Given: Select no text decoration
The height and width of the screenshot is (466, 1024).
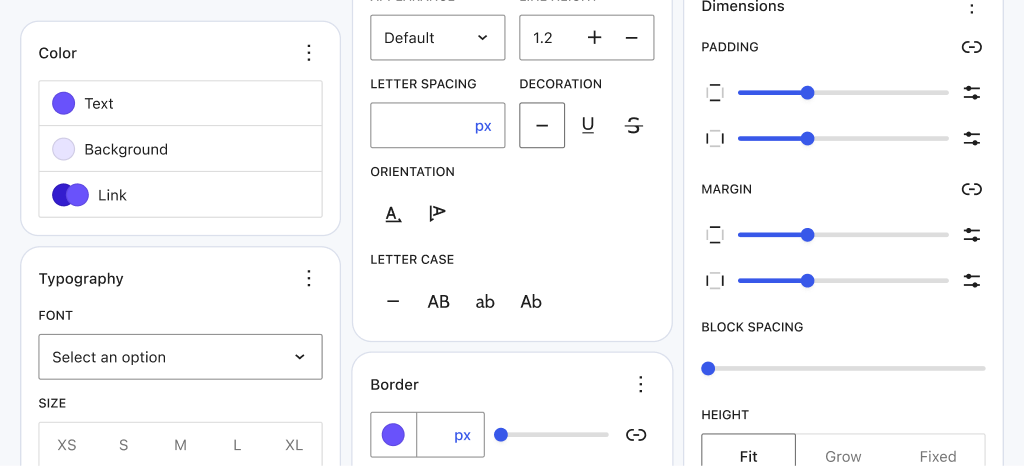Looking at the screenshot, I should (x=542, y=125).
